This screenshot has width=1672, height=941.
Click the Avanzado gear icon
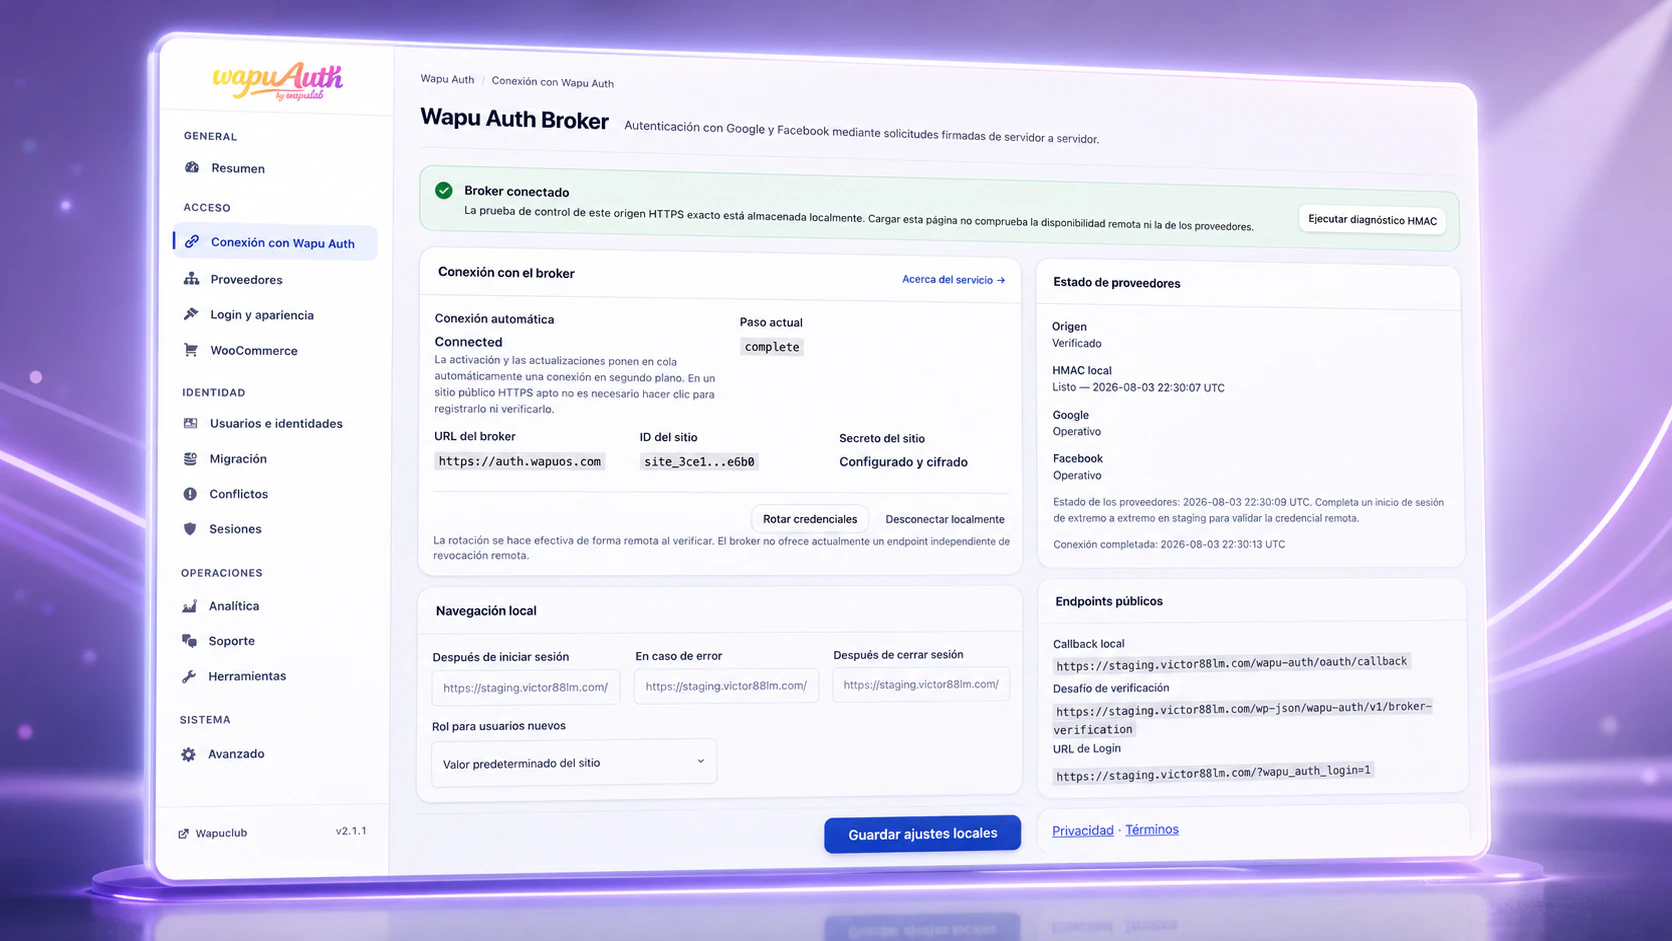(x=188, y=754)
